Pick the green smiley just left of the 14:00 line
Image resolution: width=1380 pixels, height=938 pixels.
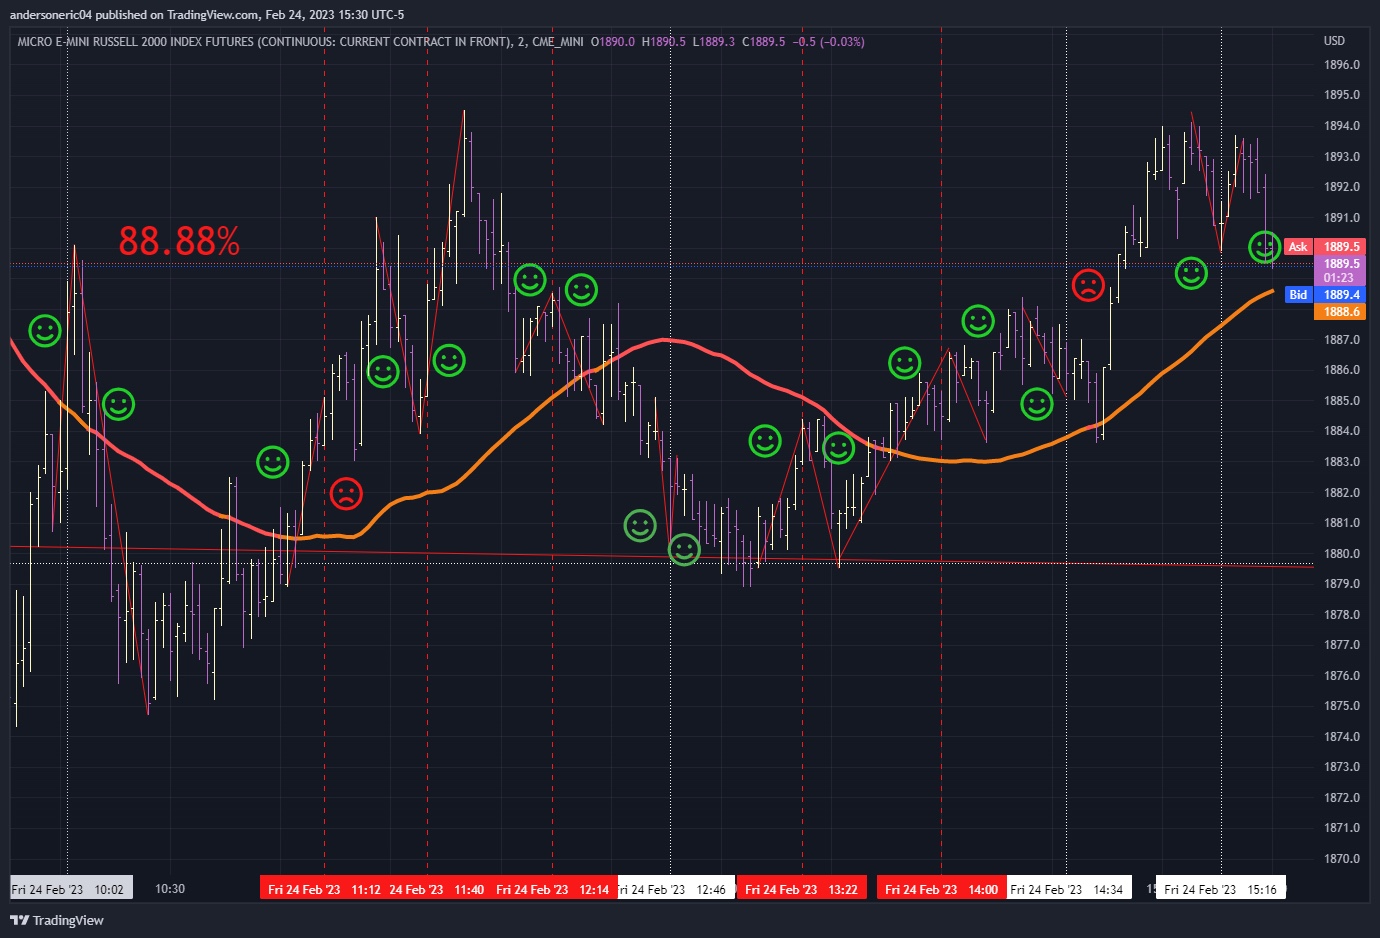tap(905, 363)
